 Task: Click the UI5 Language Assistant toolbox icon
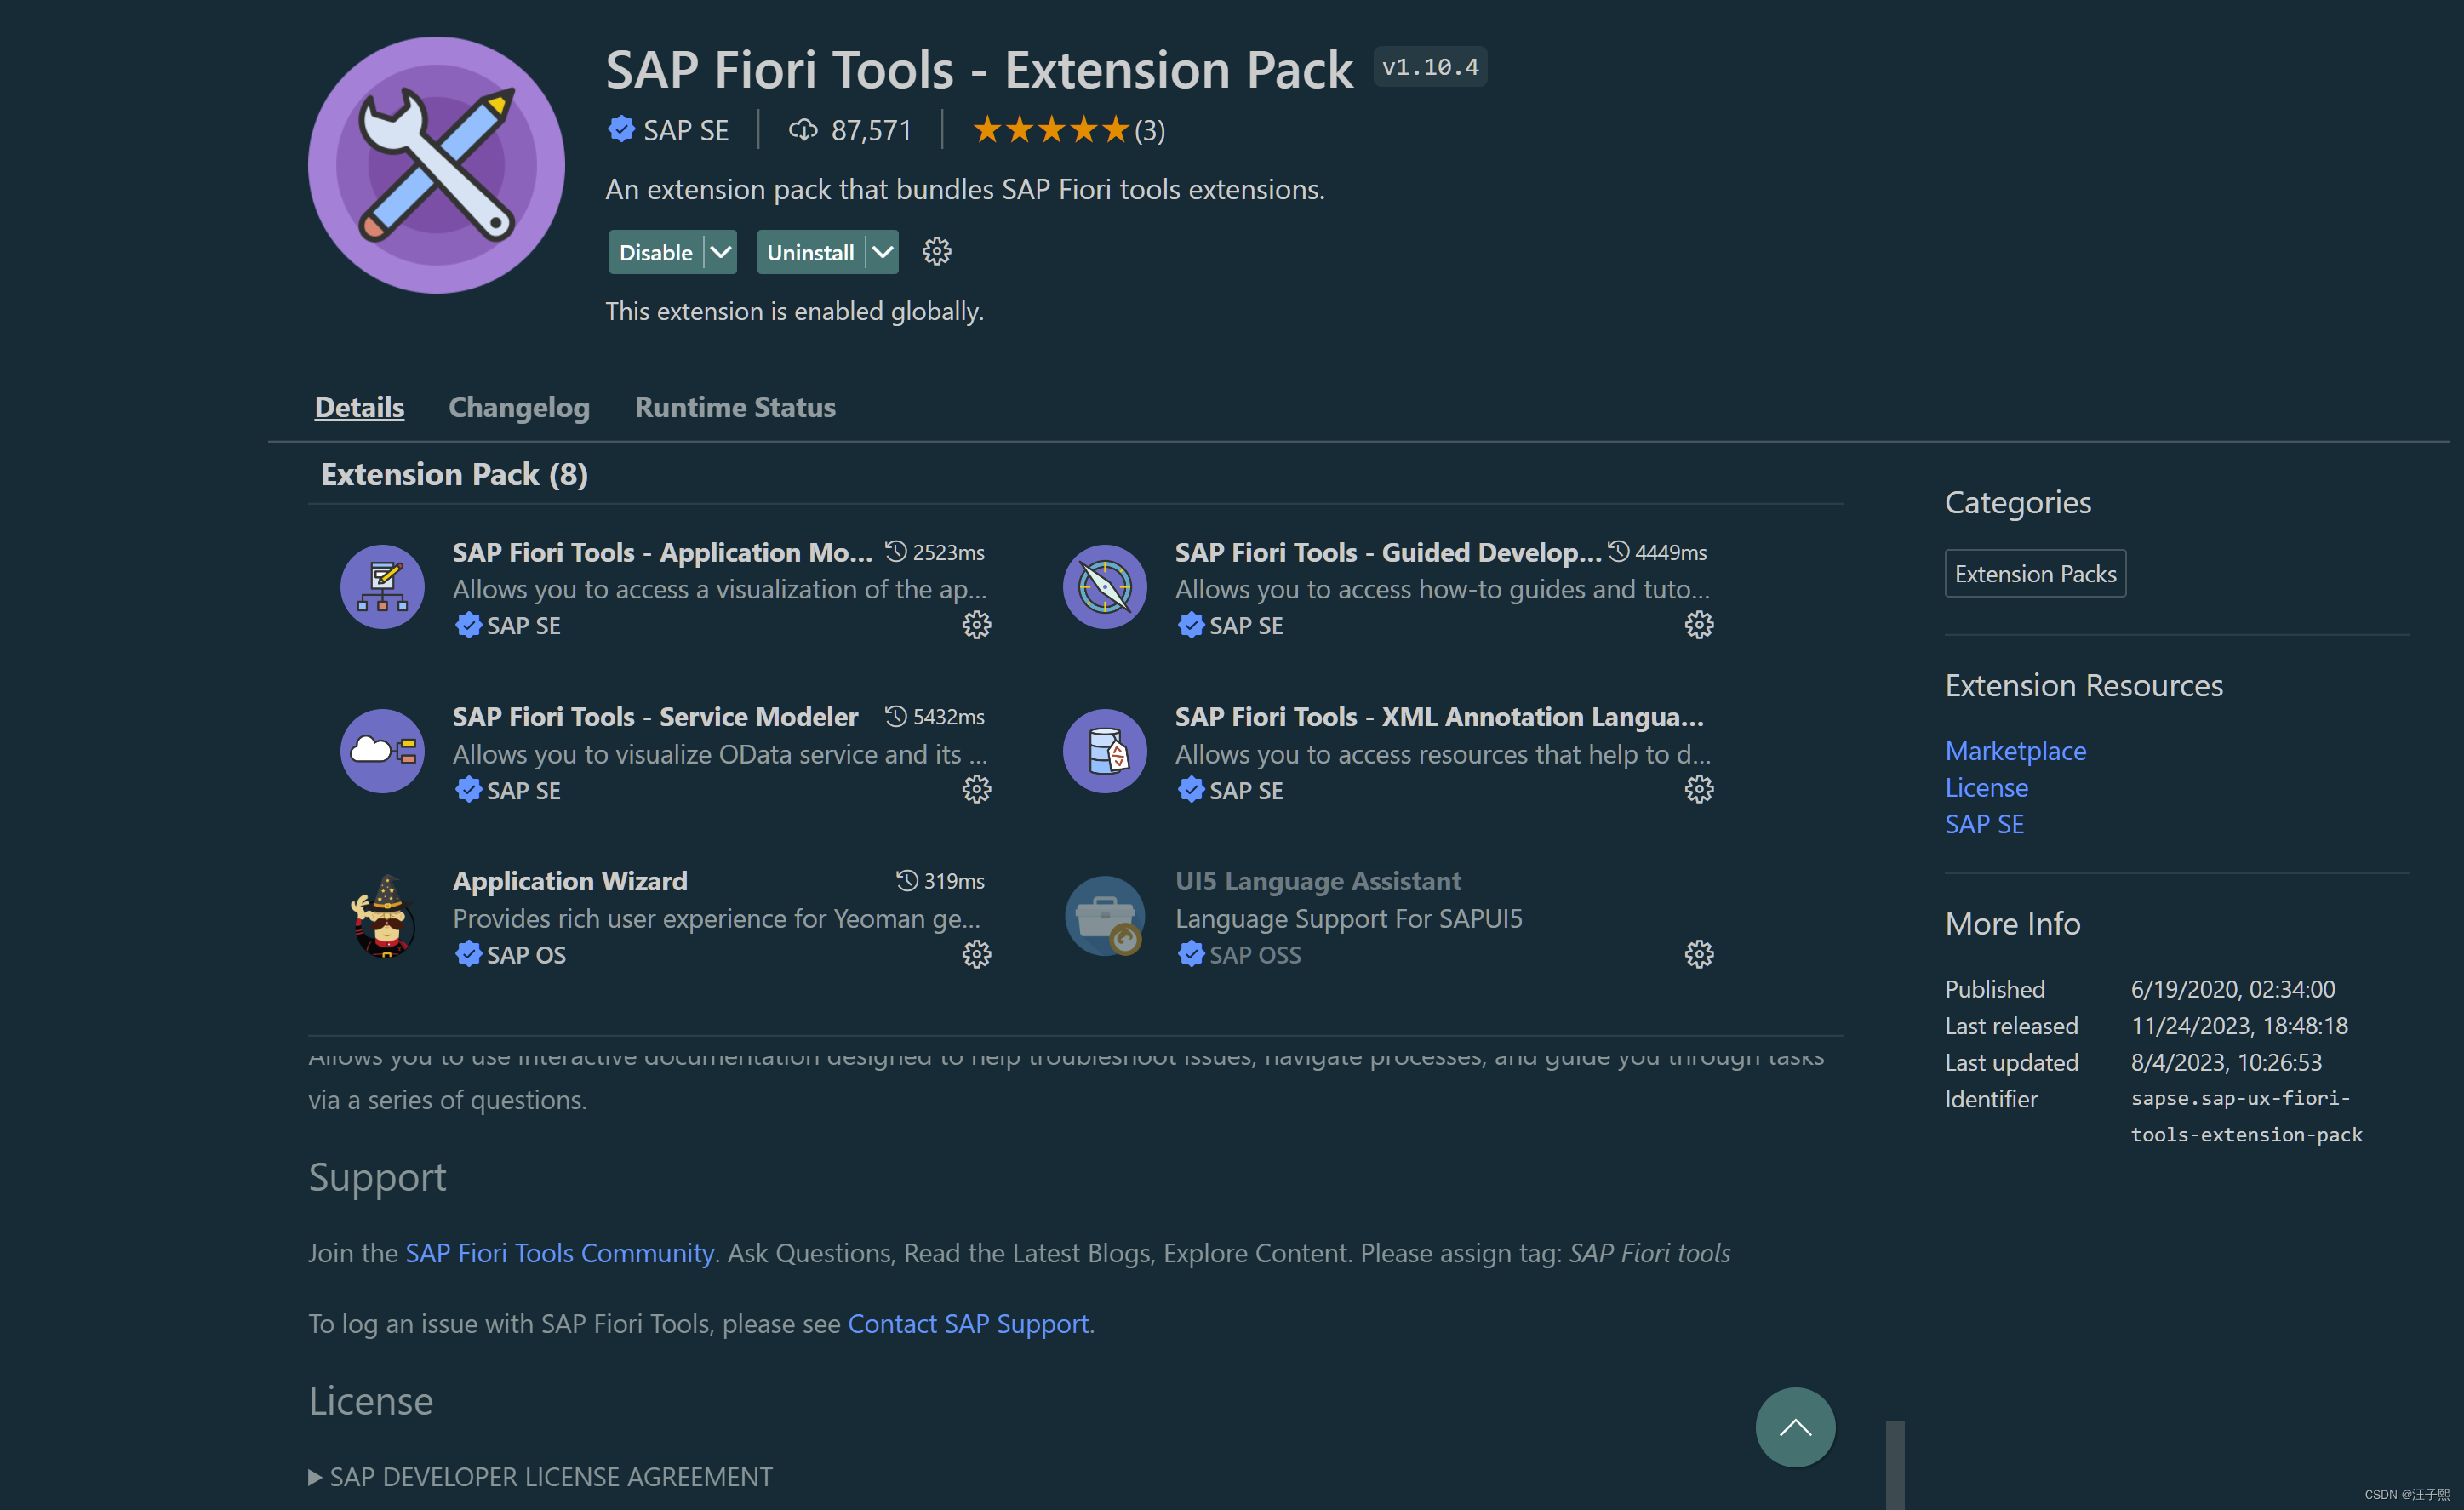(1104, 916)
